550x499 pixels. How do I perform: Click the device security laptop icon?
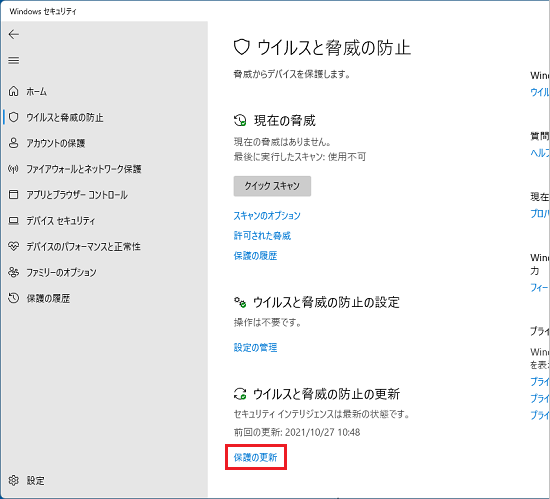pos(13,221)
